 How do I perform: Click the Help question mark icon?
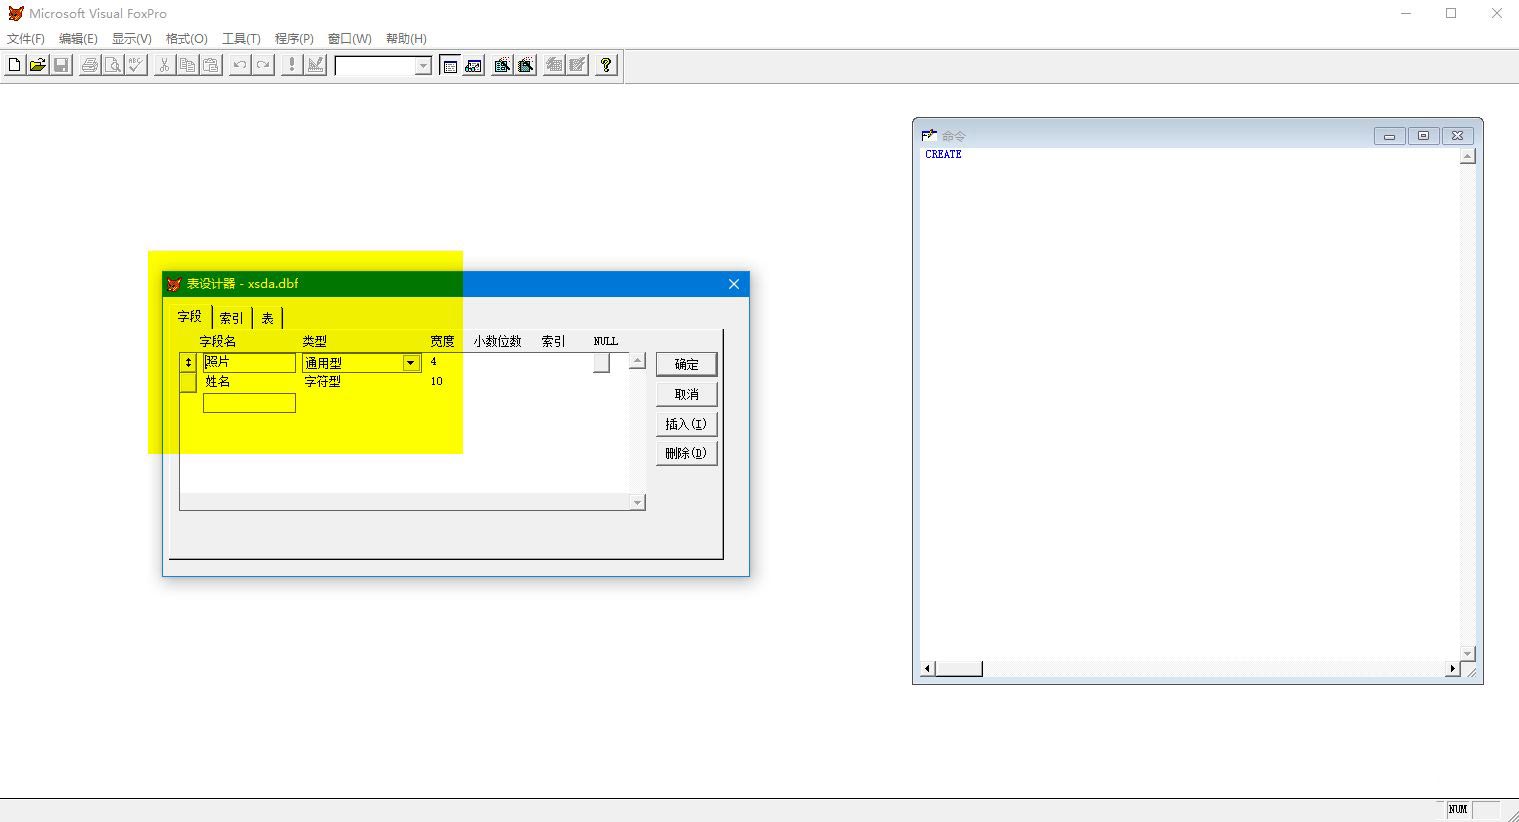[x=606, y=65]
